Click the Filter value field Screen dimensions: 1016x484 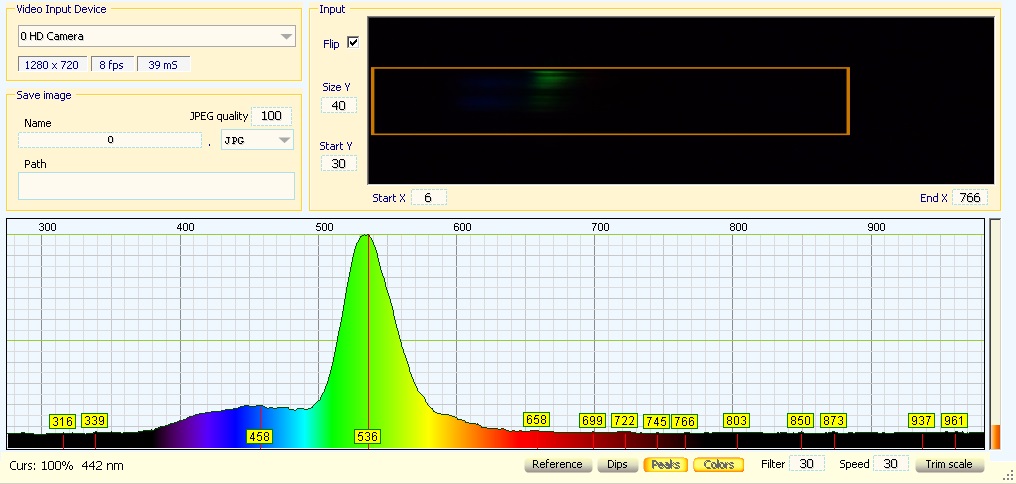[807, 464]
